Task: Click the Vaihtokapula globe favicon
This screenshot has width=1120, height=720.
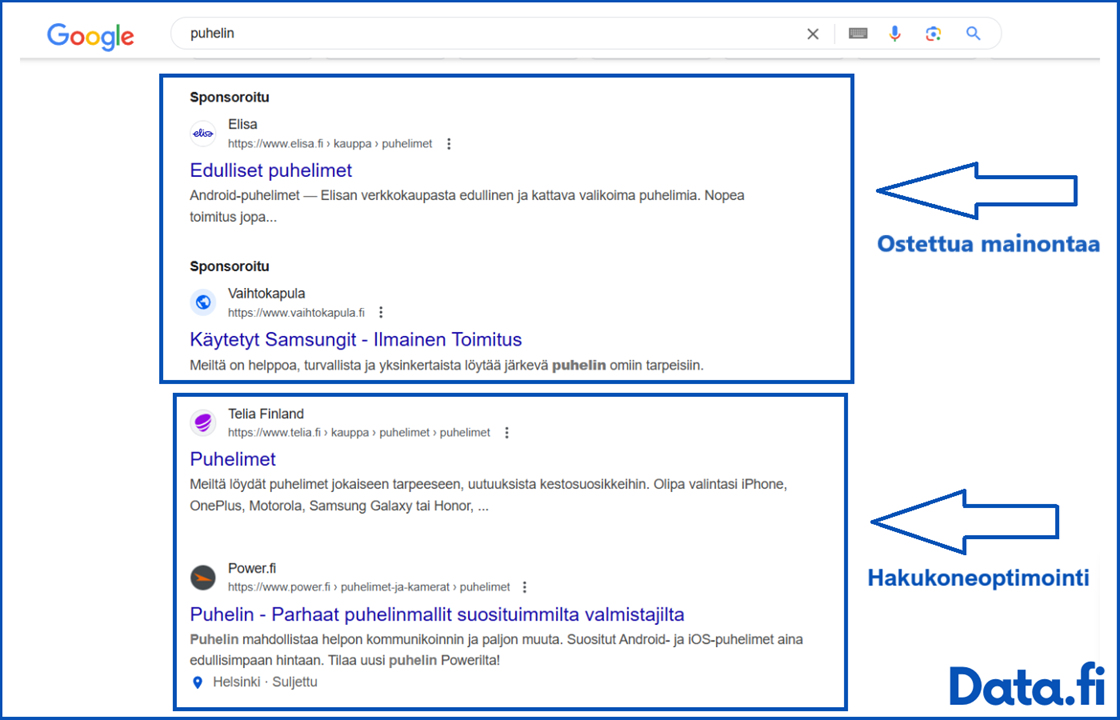Action: coord(203,302)
